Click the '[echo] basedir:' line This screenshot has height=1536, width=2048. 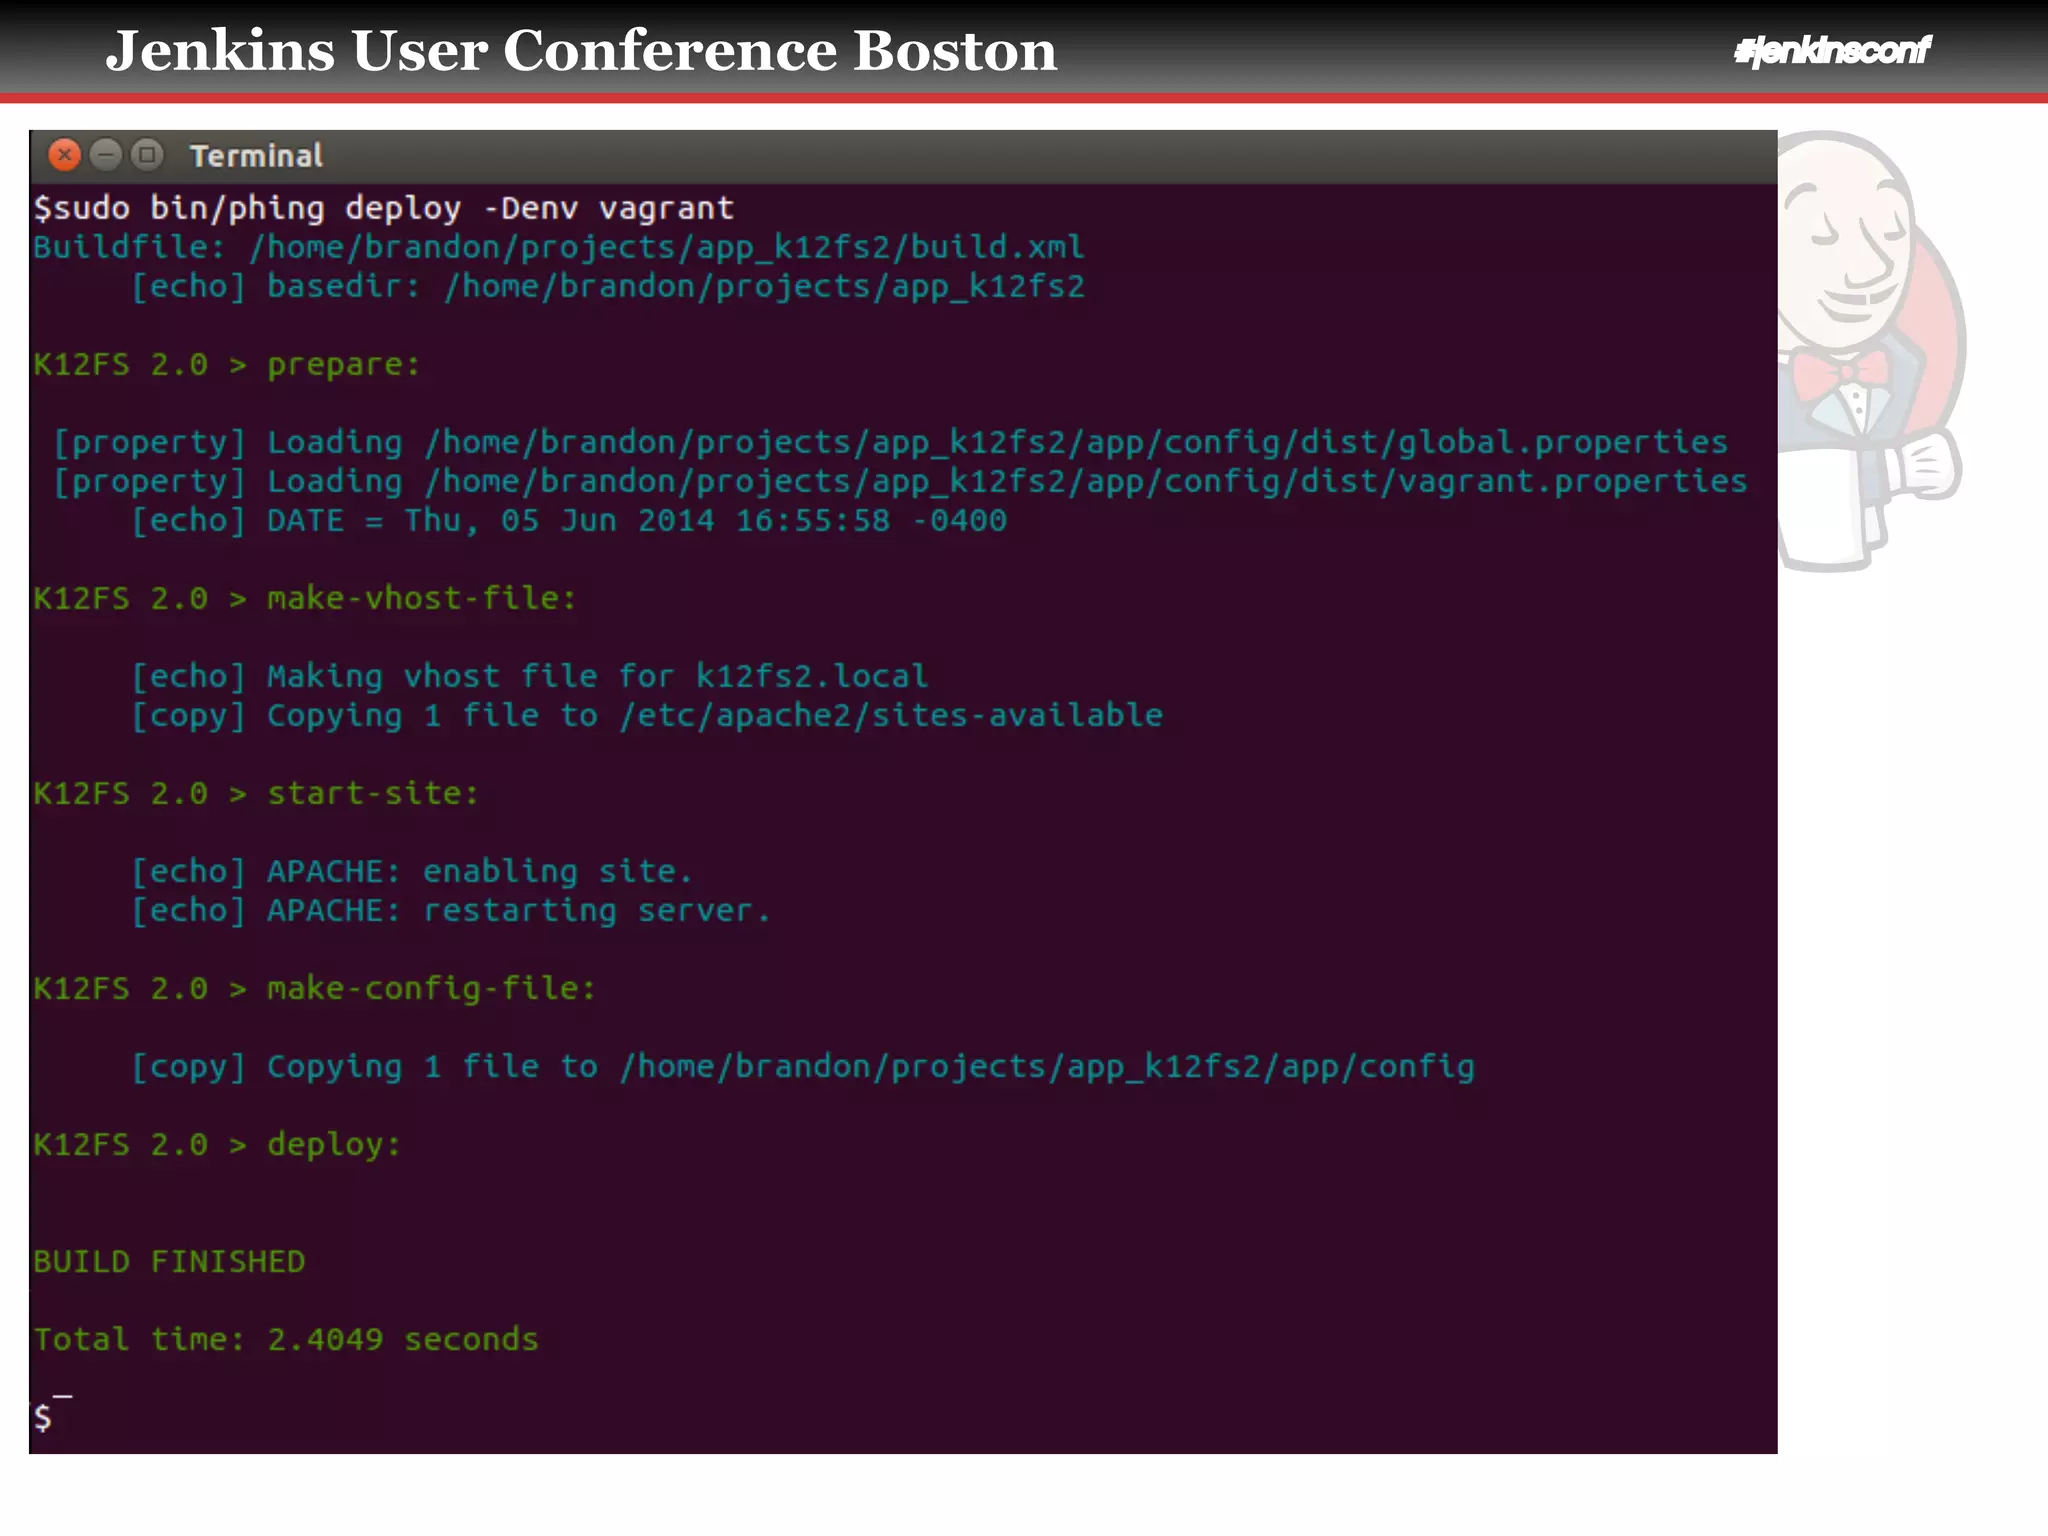coord(608,287)
